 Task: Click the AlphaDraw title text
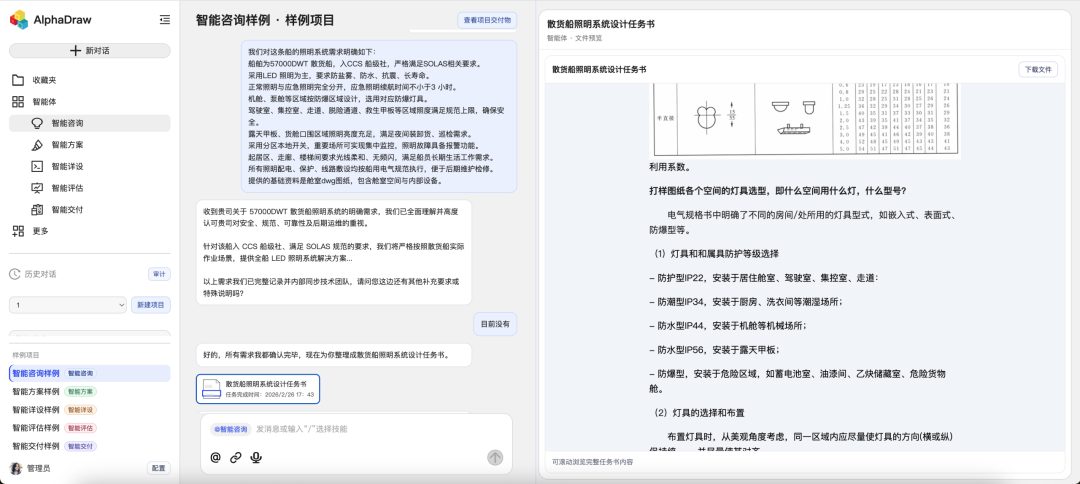pos(63,20)
